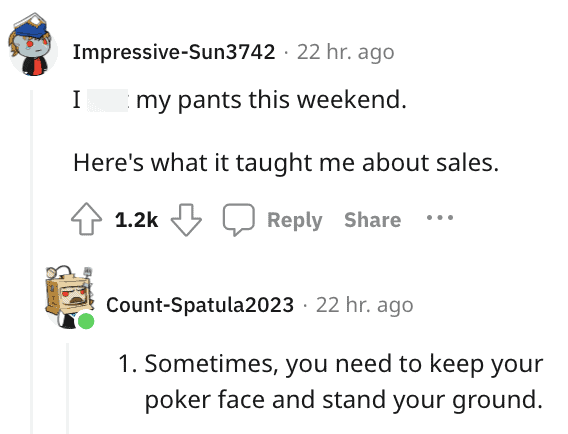The image size is (568, 434).
Task: Open Count-Spatula2023's toaster-head avatar
Action: tap(70, 297)
